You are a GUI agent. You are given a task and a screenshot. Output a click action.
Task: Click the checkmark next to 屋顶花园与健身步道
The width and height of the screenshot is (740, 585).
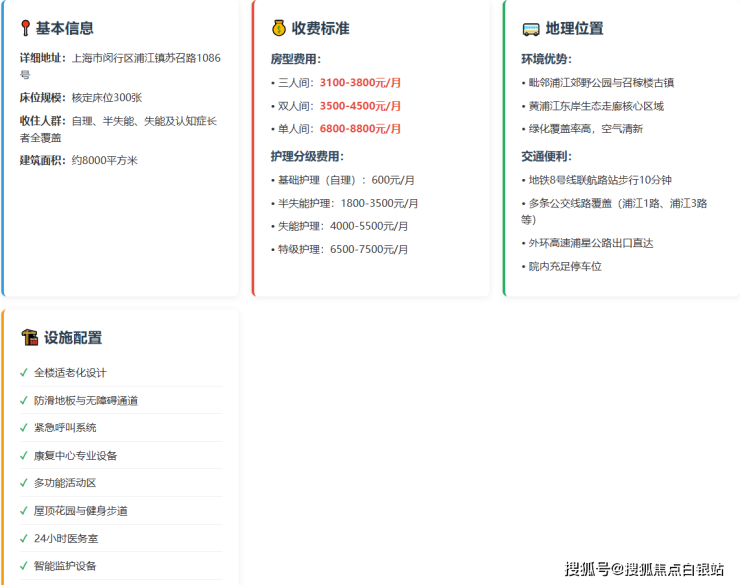click(x=24, y=510)
